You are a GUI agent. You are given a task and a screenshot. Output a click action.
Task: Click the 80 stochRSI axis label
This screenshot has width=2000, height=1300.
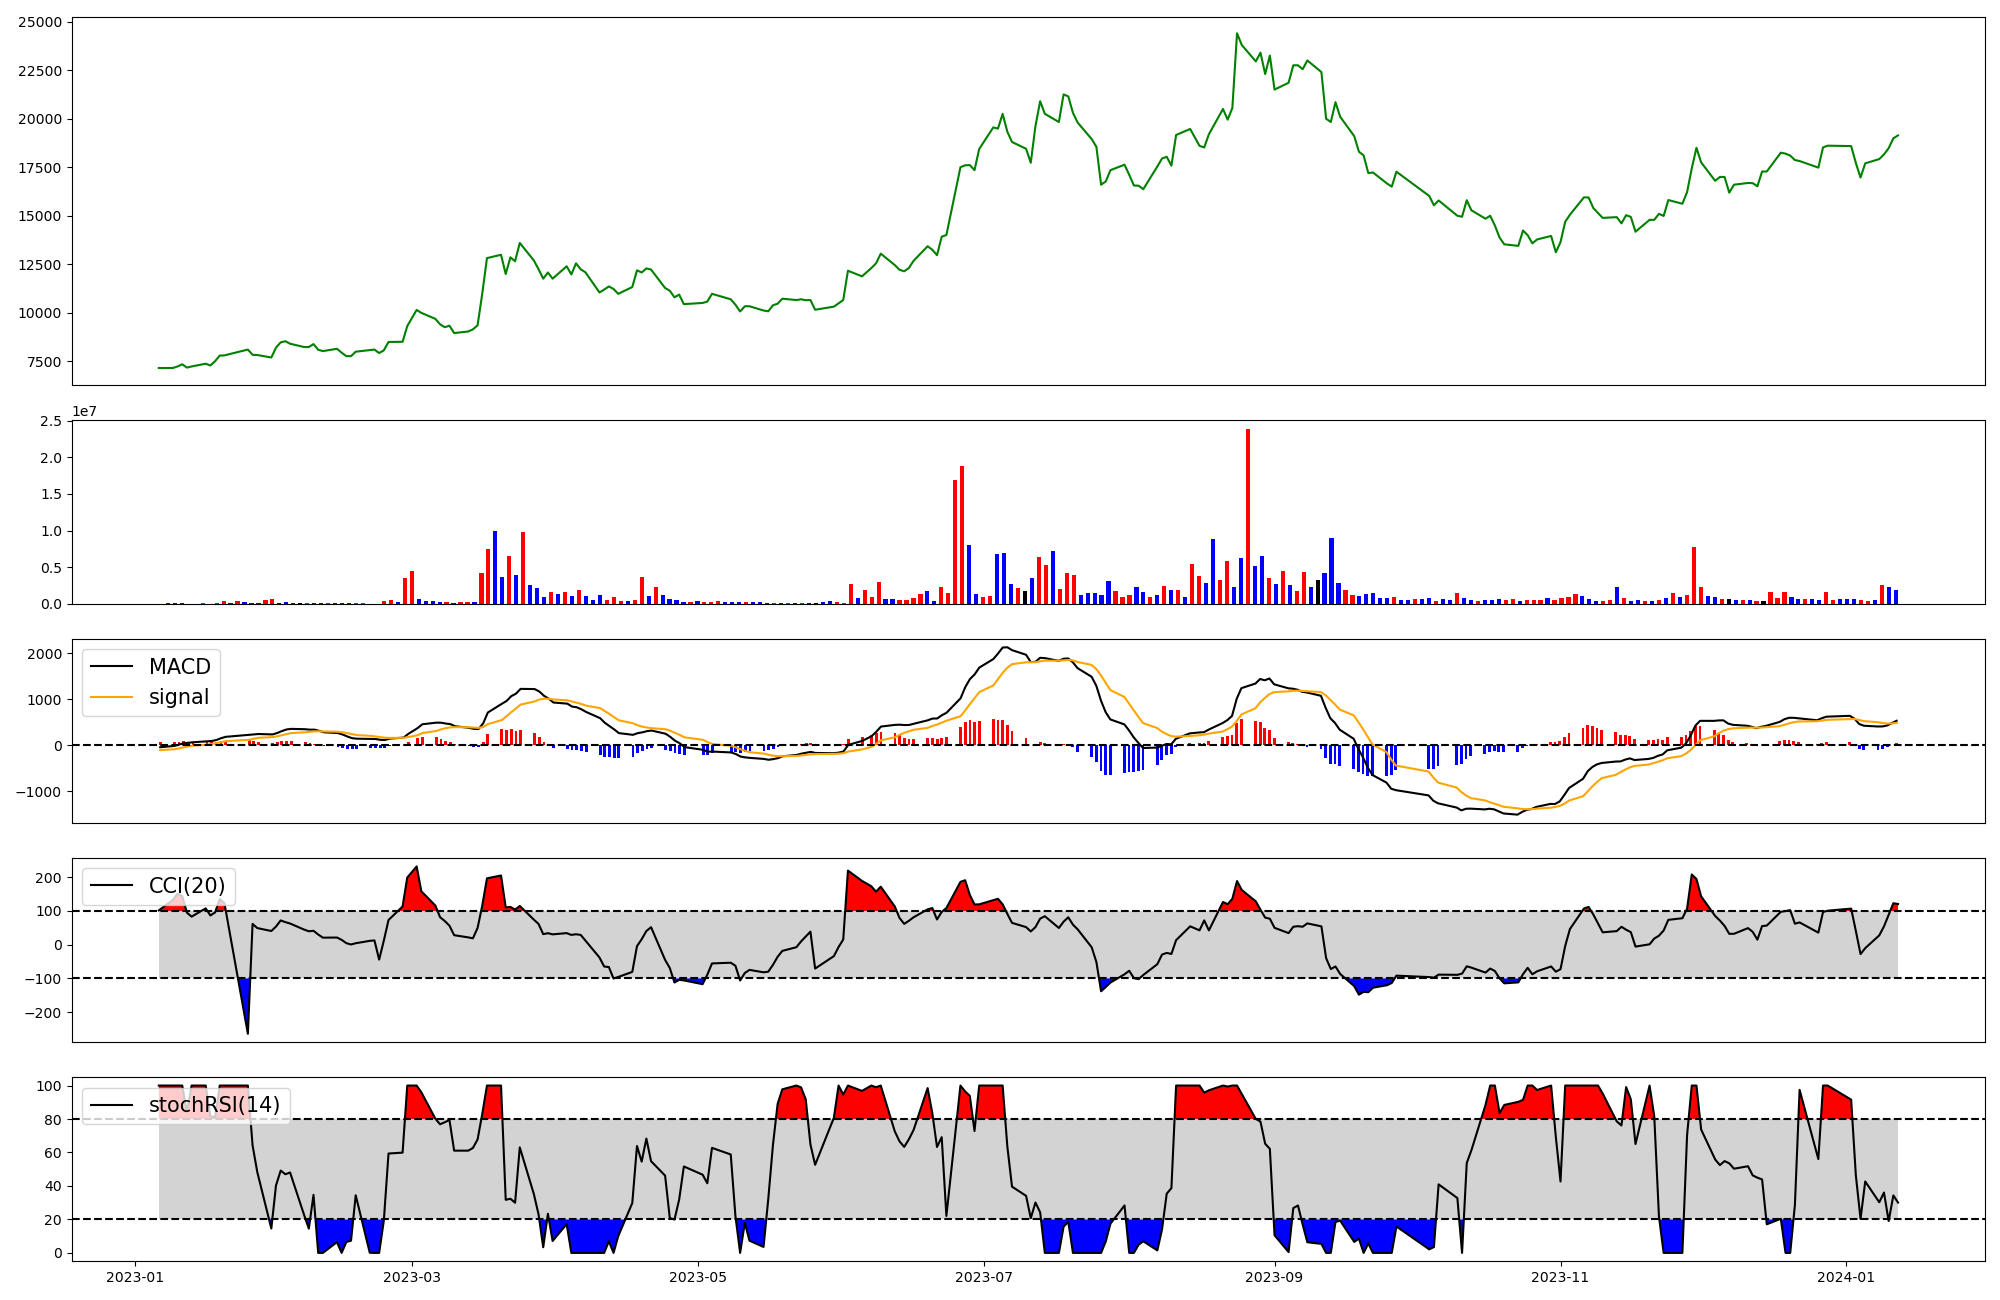point(53,1120)
